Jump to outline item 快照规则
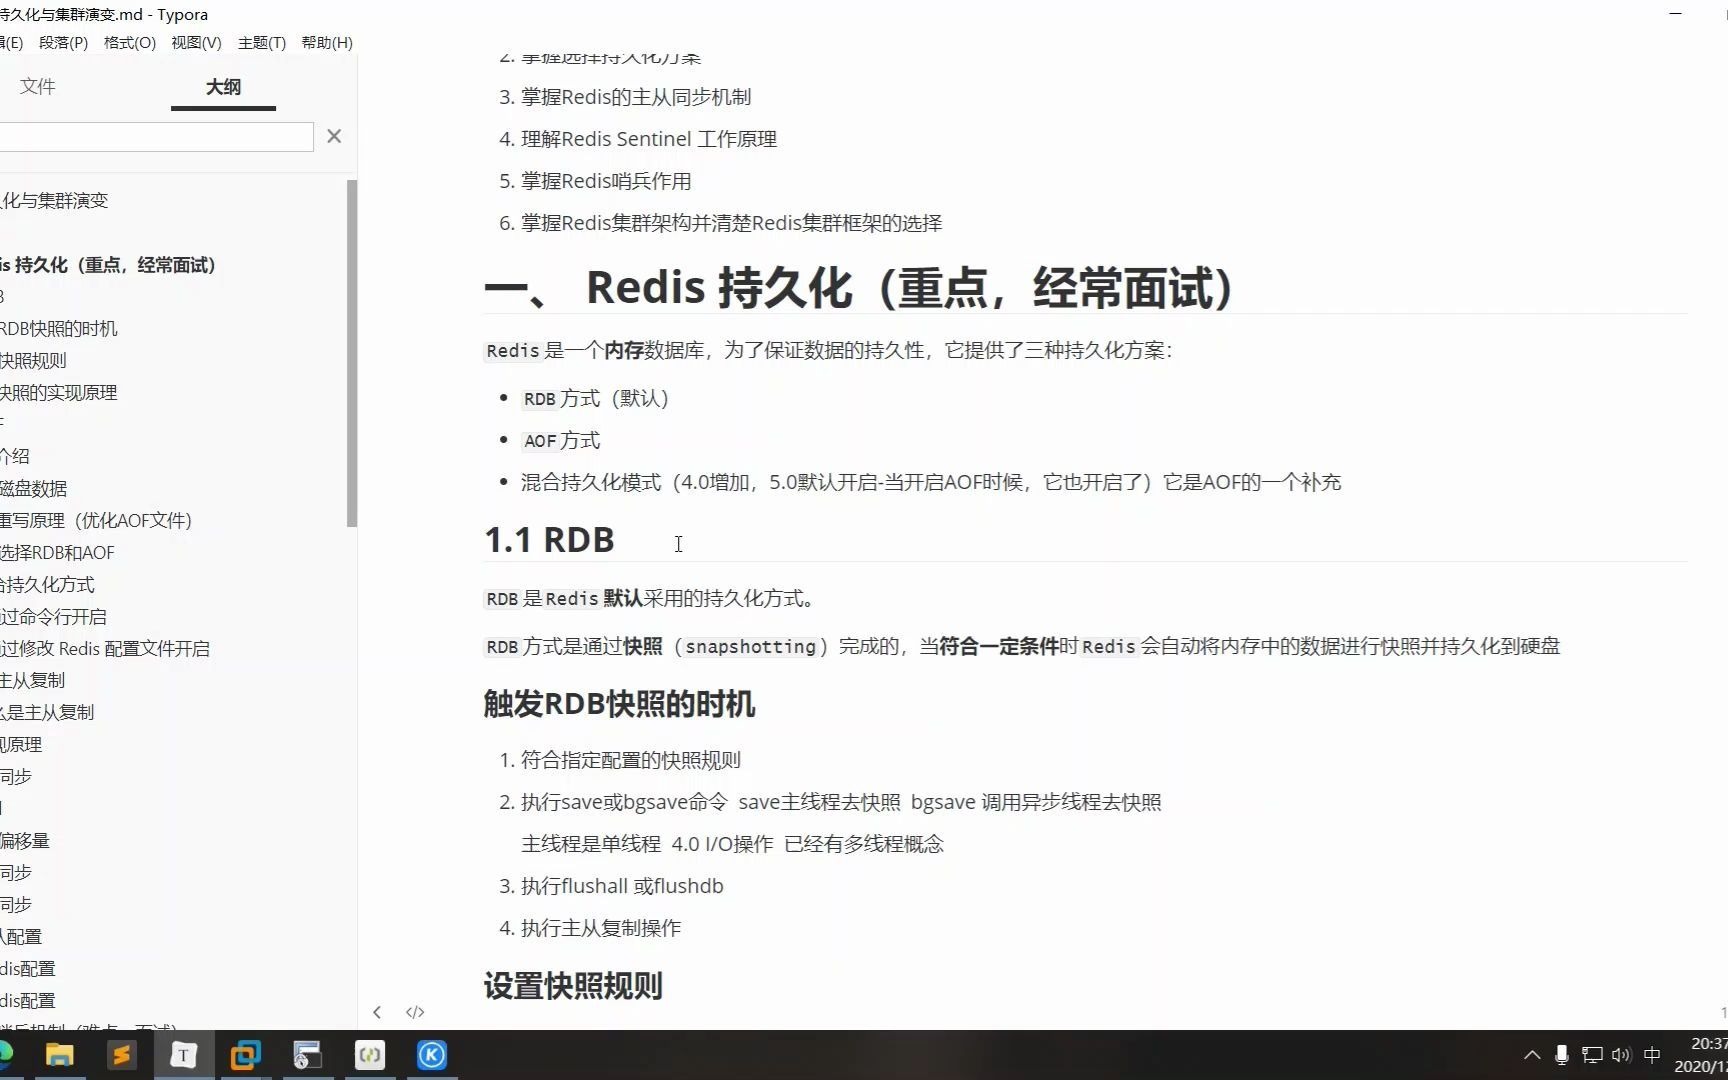 33,361
